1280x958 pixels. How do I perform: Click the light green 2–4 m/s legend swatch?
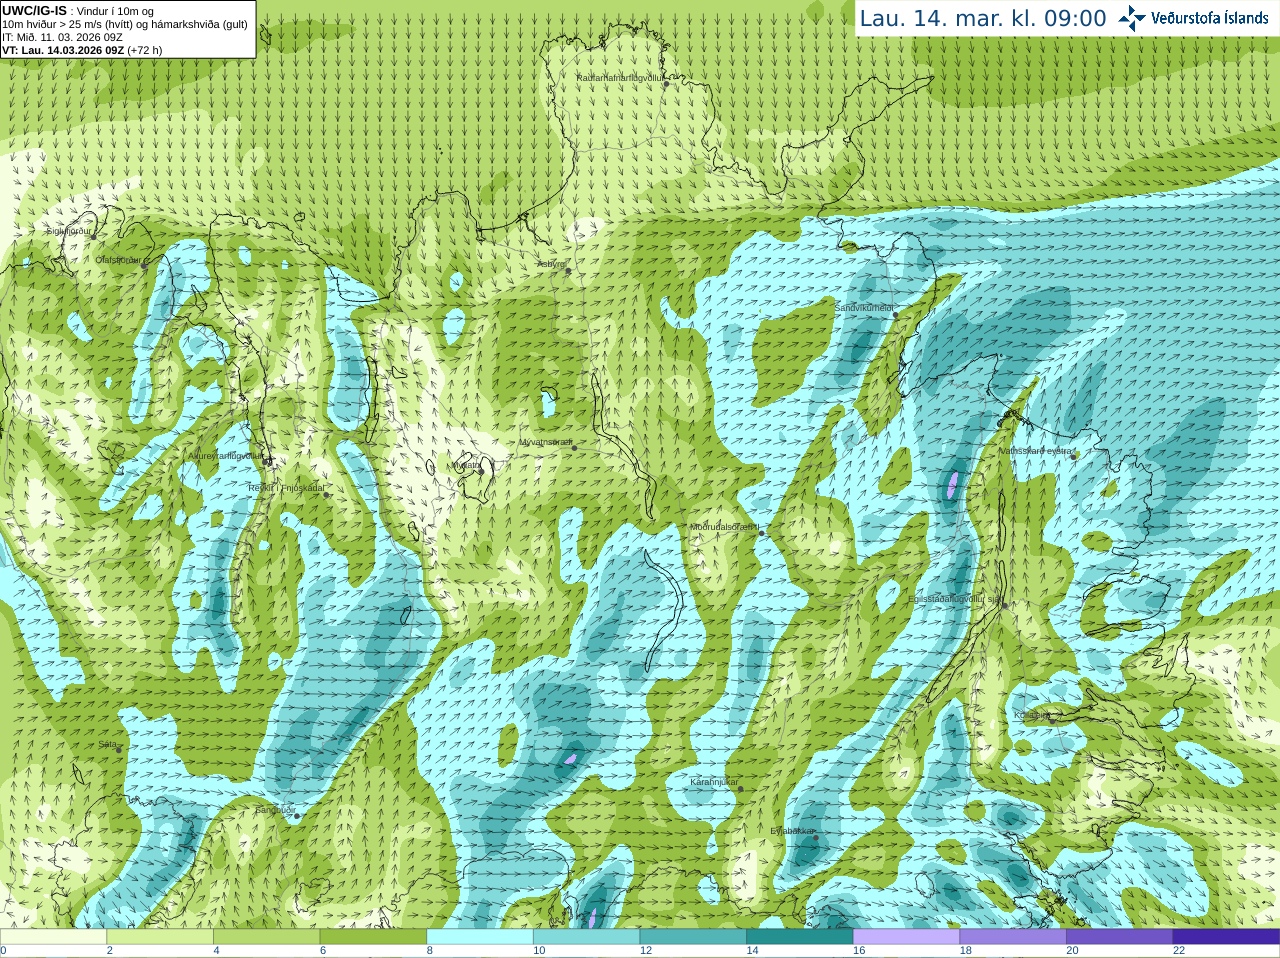point(160,937)
